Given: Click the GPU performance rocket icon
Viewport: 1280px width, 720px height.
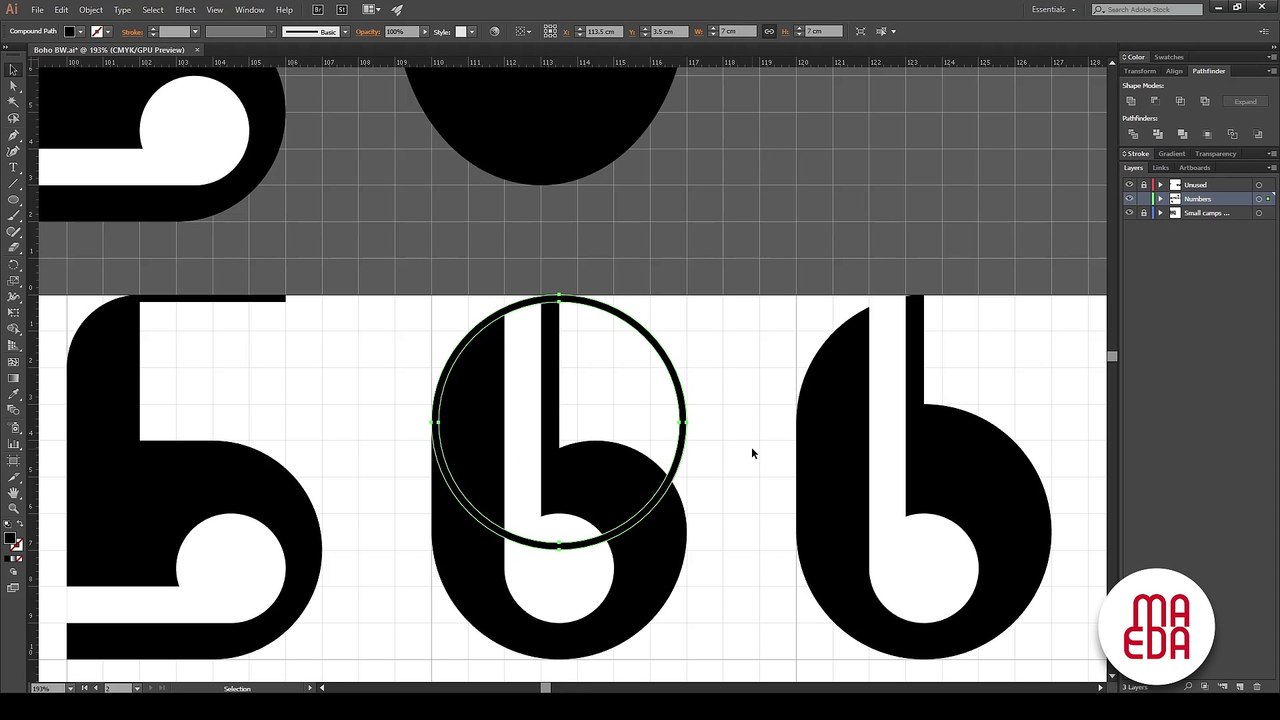Looking at the screenshot, I should (397, 10).
